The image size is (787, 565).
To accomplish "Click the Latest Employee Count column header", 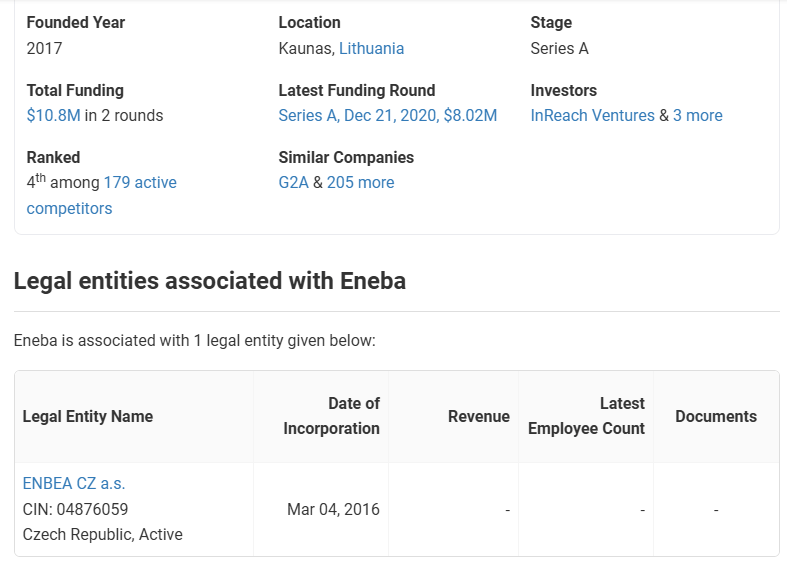I will 586,416.
